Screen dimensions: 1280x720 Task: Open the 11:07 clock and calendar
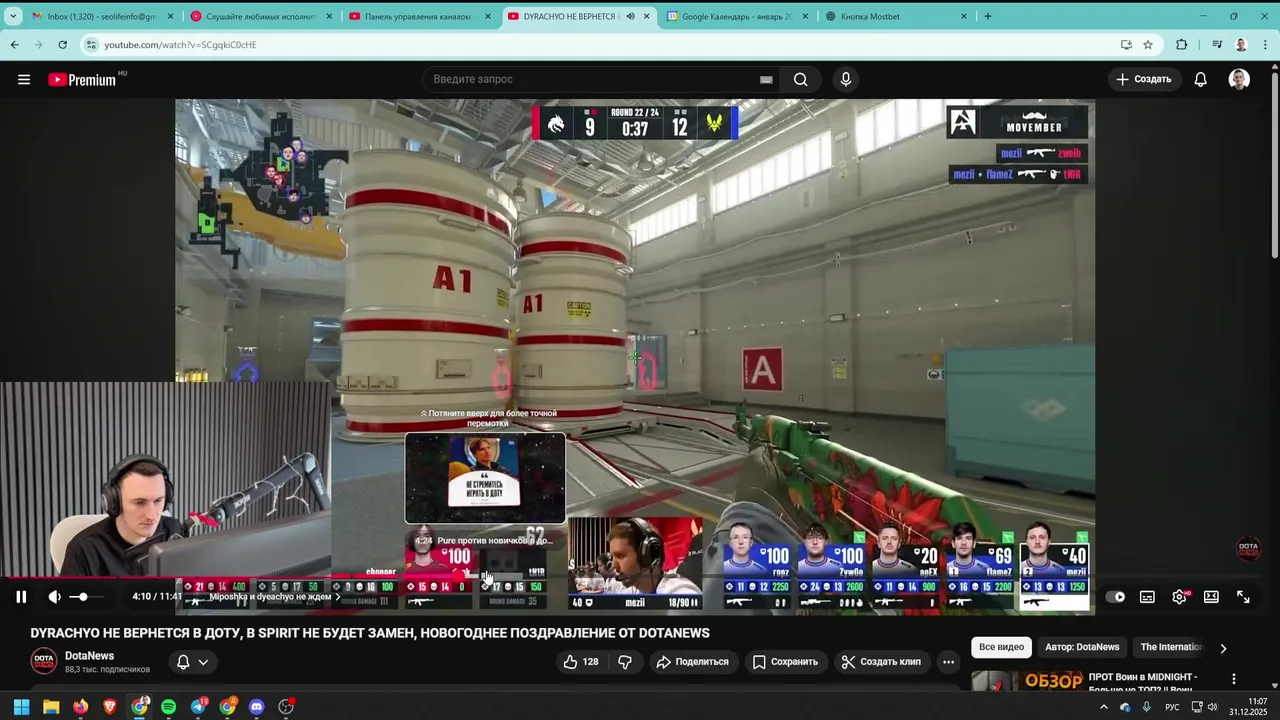click(x=1248, y=707)
